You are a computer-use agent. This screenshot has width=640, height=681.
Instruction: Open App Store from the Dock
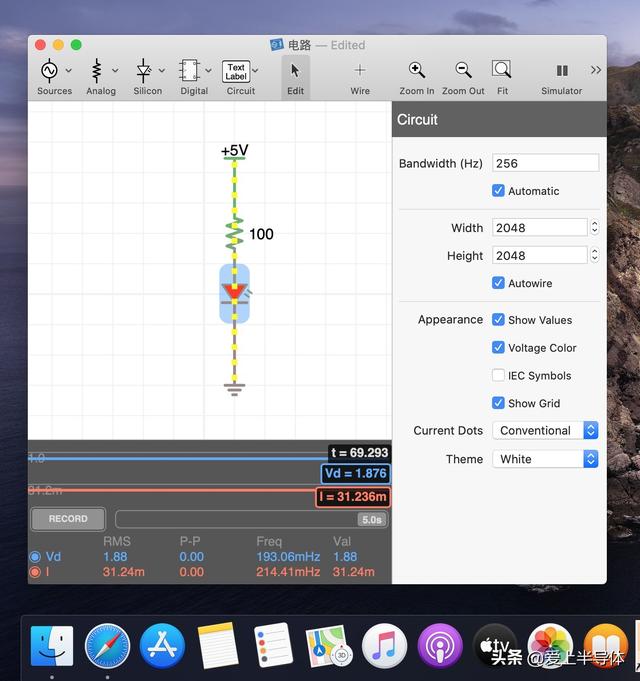click(x=162, y=646)
